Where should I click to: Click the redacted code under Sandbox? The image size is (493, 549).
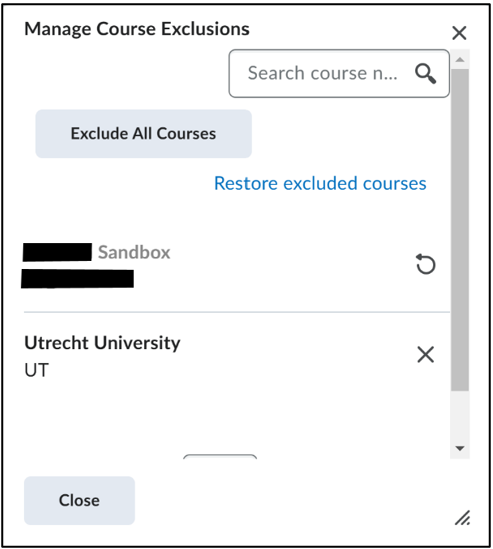click(x=77, y=279)
